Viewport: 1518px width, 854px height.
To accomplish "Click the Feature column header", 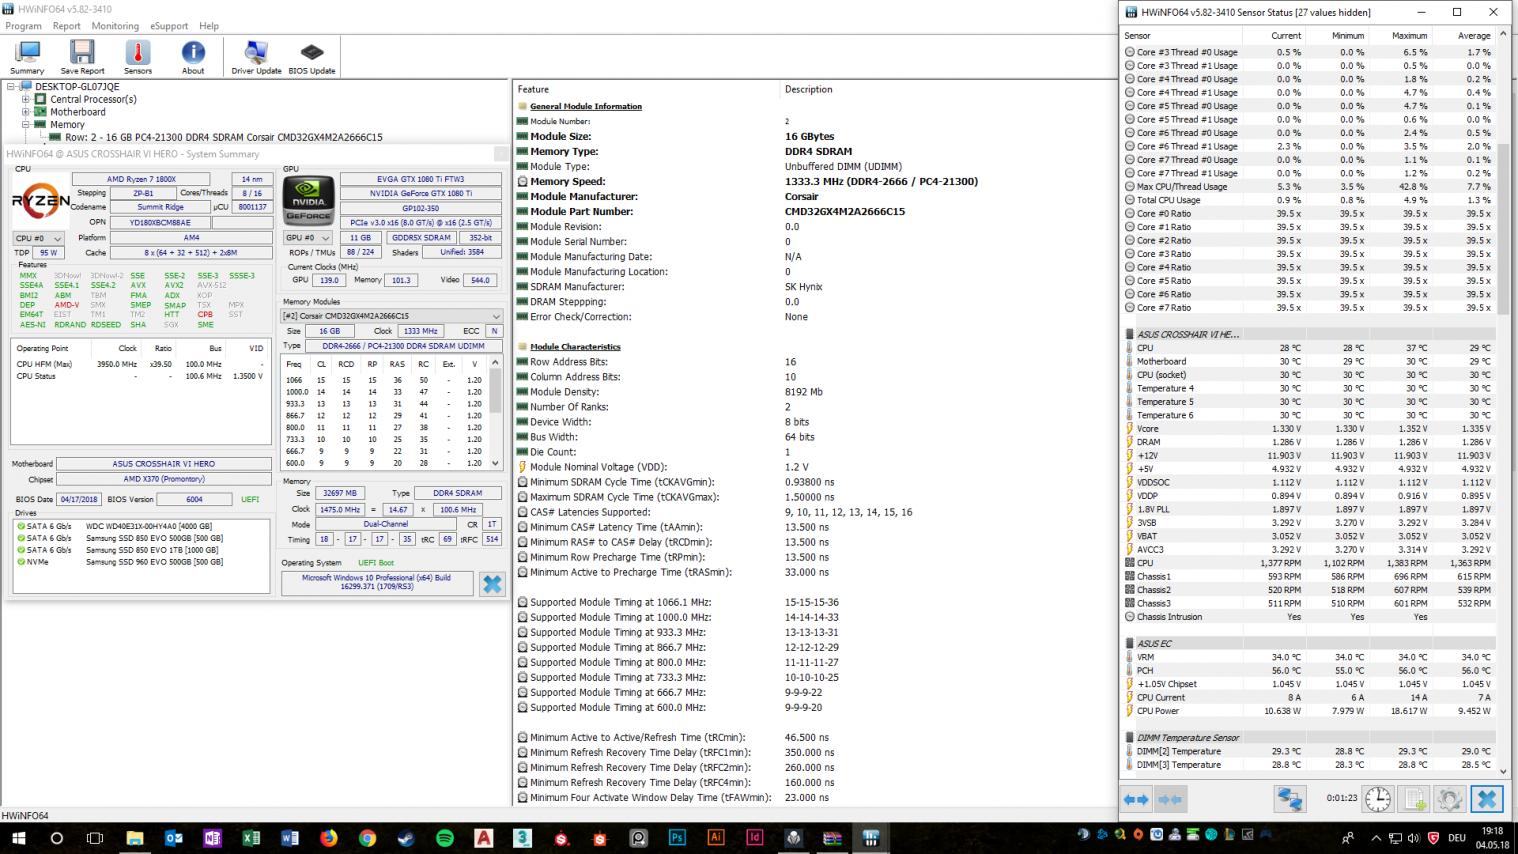I will pyautogui.click(x=646, y=89).
